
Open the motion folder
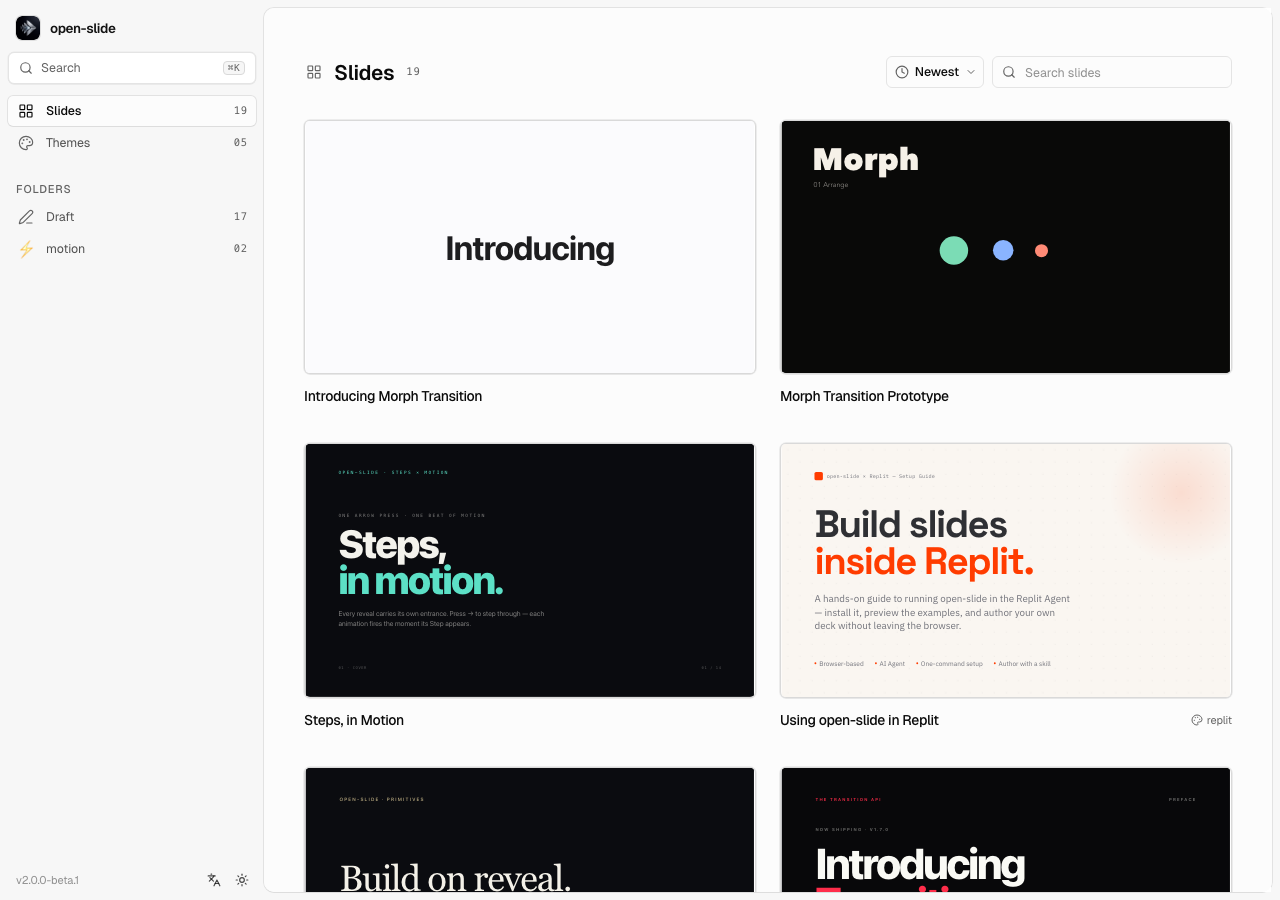pos(132,249)
